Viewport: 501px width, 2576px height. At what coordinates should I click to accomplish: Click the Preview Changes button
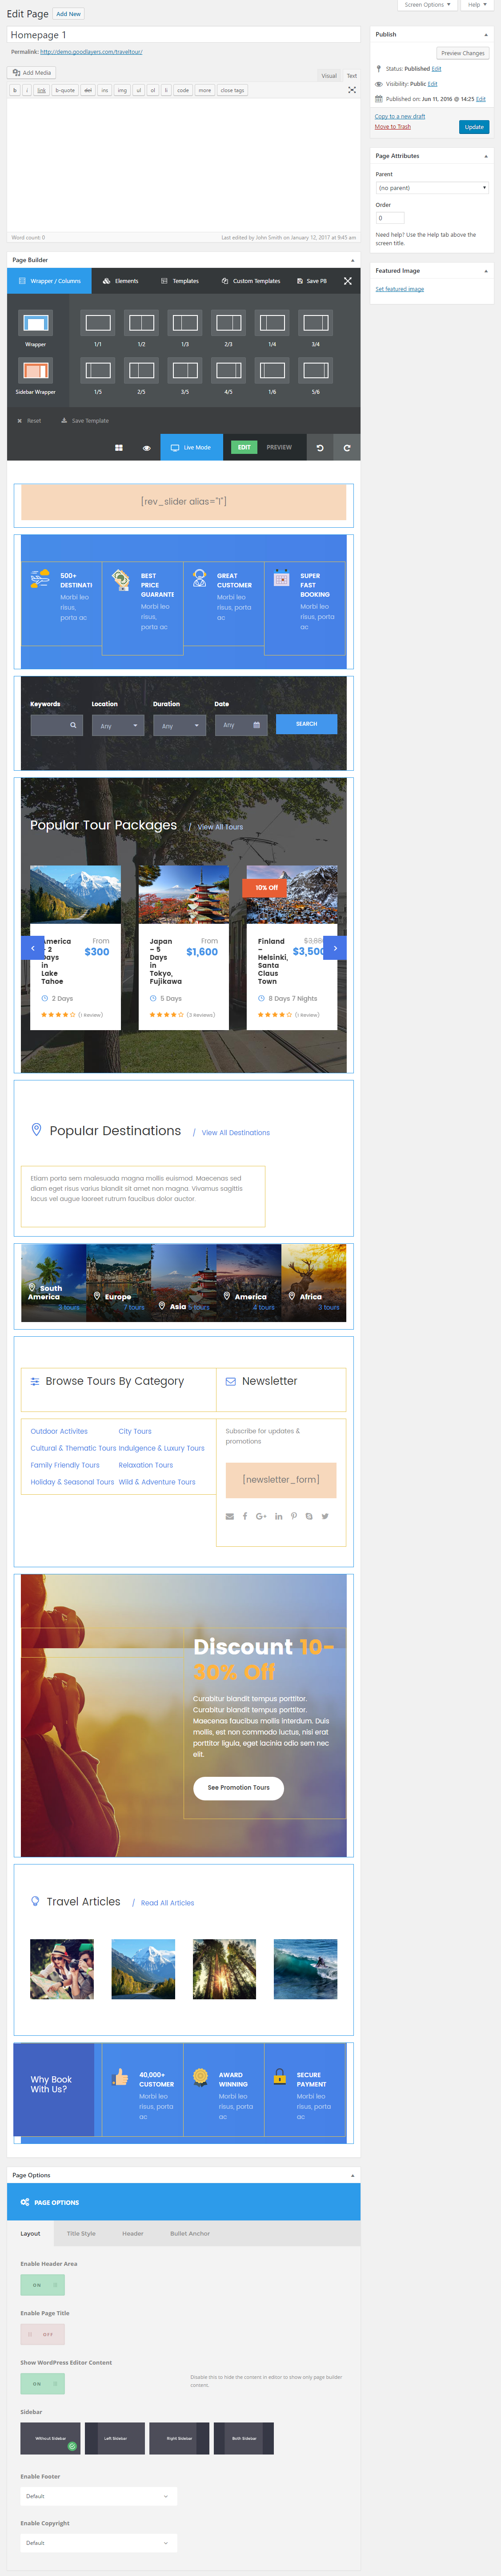[463, 53]
